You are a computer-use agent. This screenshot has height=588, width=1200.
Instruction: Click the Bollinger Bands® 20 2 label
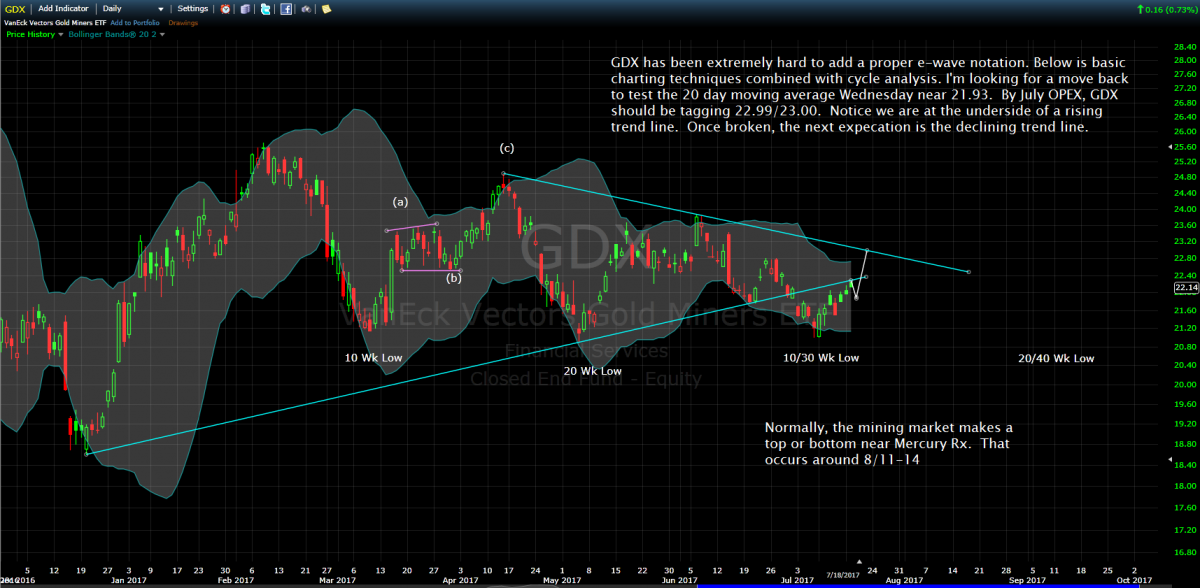[112, 34]
